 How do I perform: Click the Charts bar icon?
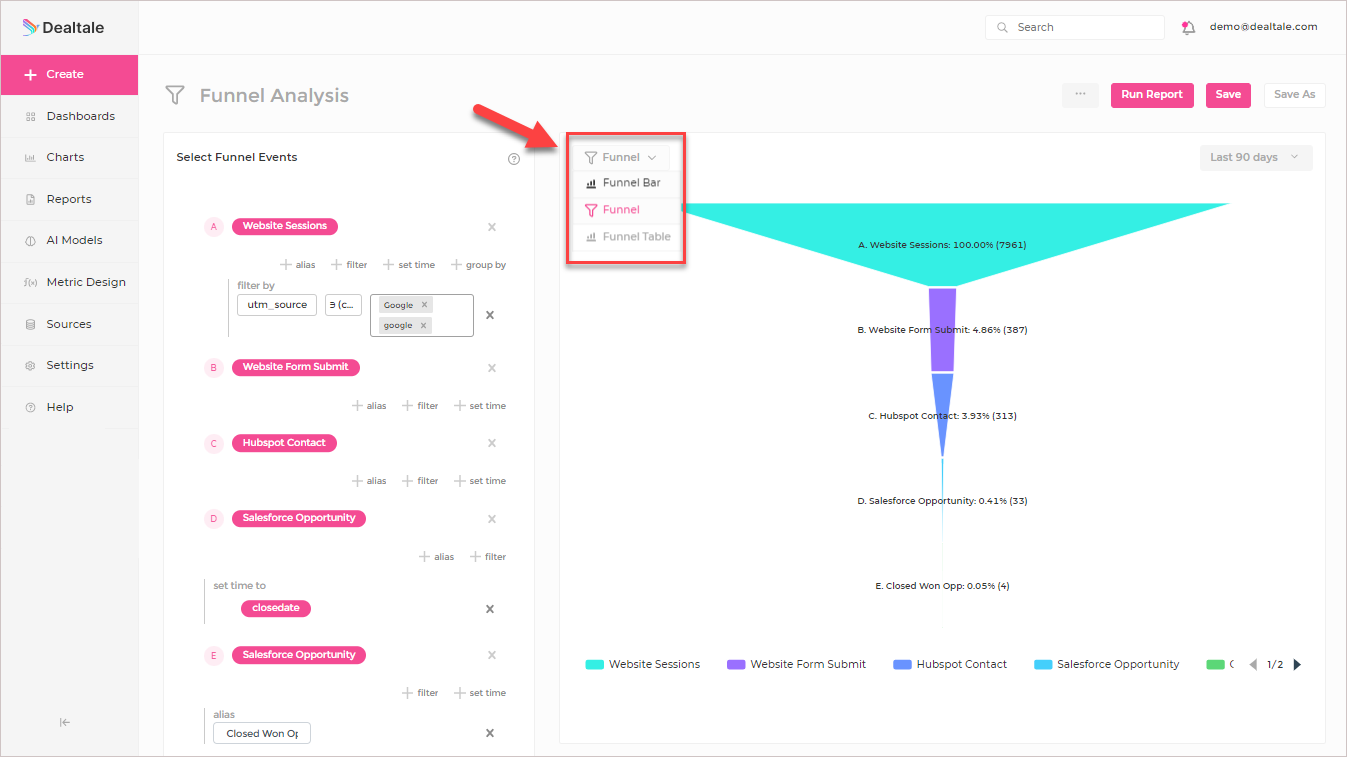pyautogui.click(x=30, y=157)
